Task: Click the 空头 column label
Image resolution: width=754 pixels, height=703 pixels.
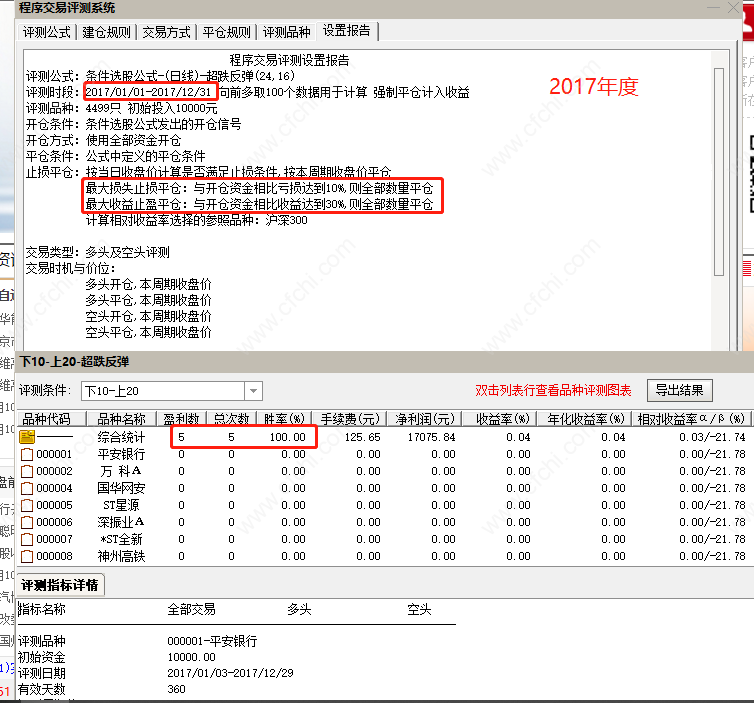Action: [x=419, y=609]
